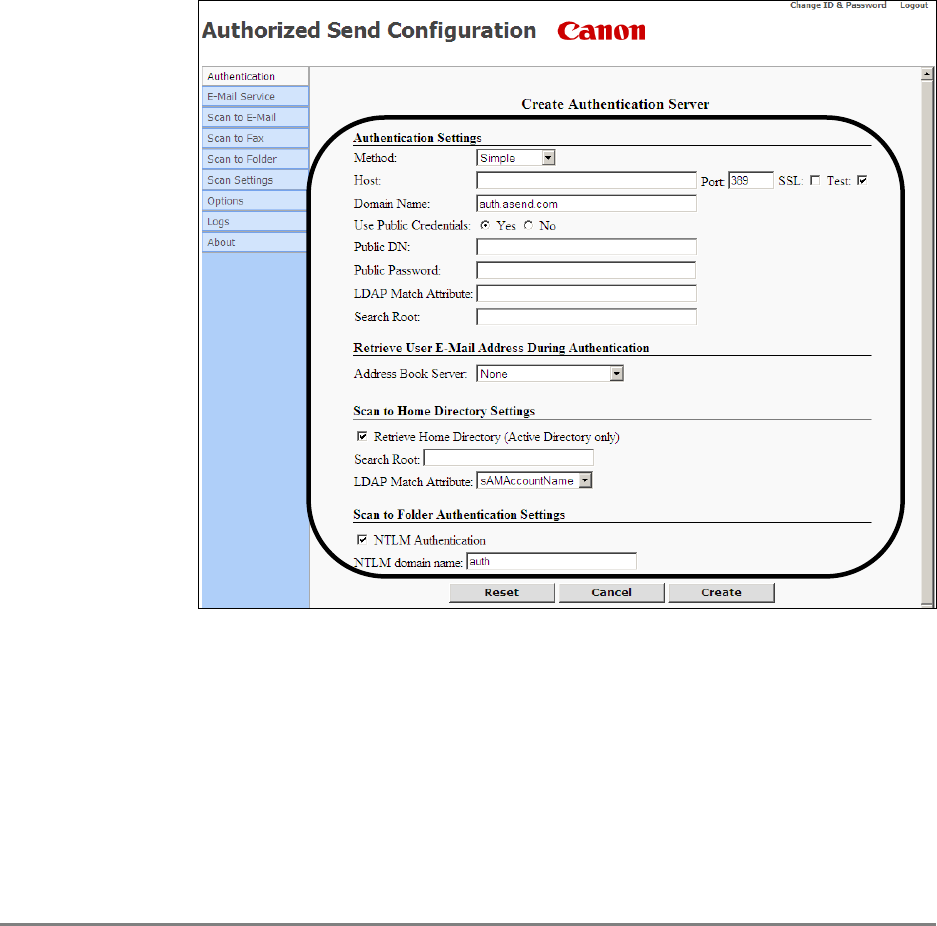The width and height of the screenshot is (937, 926).
Task: Uncheck the Test checkbox
Action: [862, 180]
